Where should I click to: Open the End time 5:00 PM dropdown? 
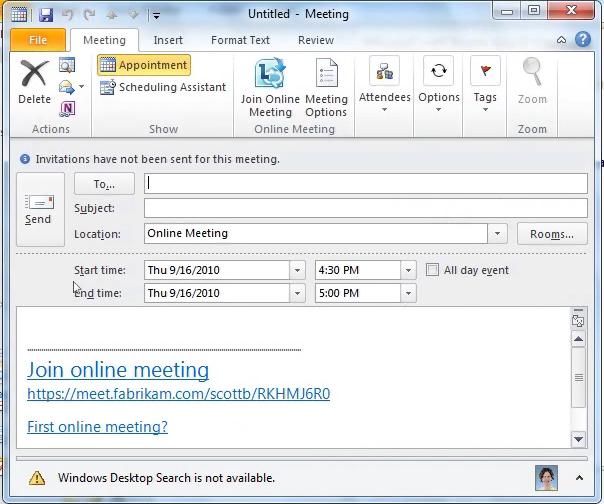click(x=408, y=293)
